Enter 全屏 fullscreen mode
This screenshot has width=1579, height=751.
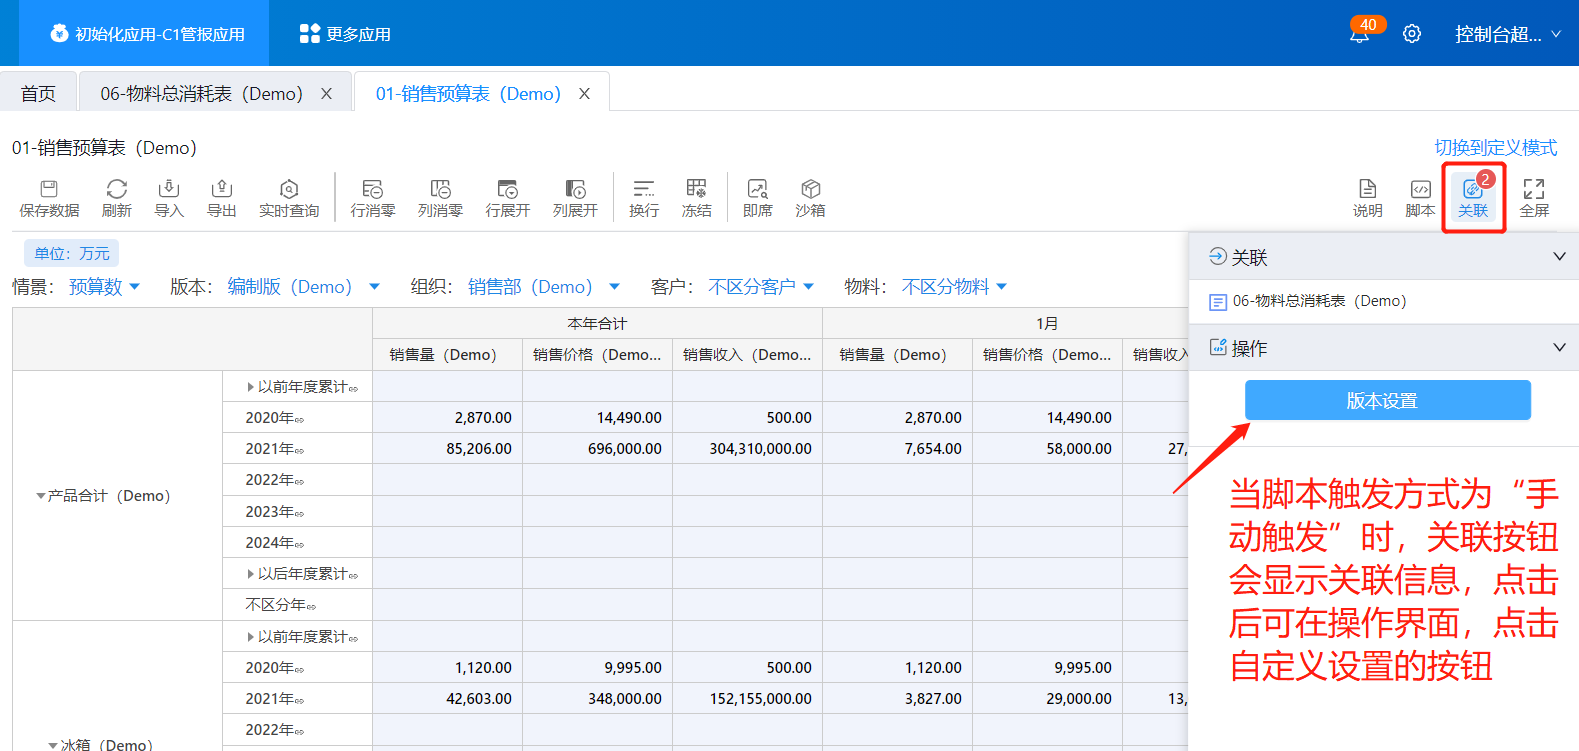coord(1533,197)
